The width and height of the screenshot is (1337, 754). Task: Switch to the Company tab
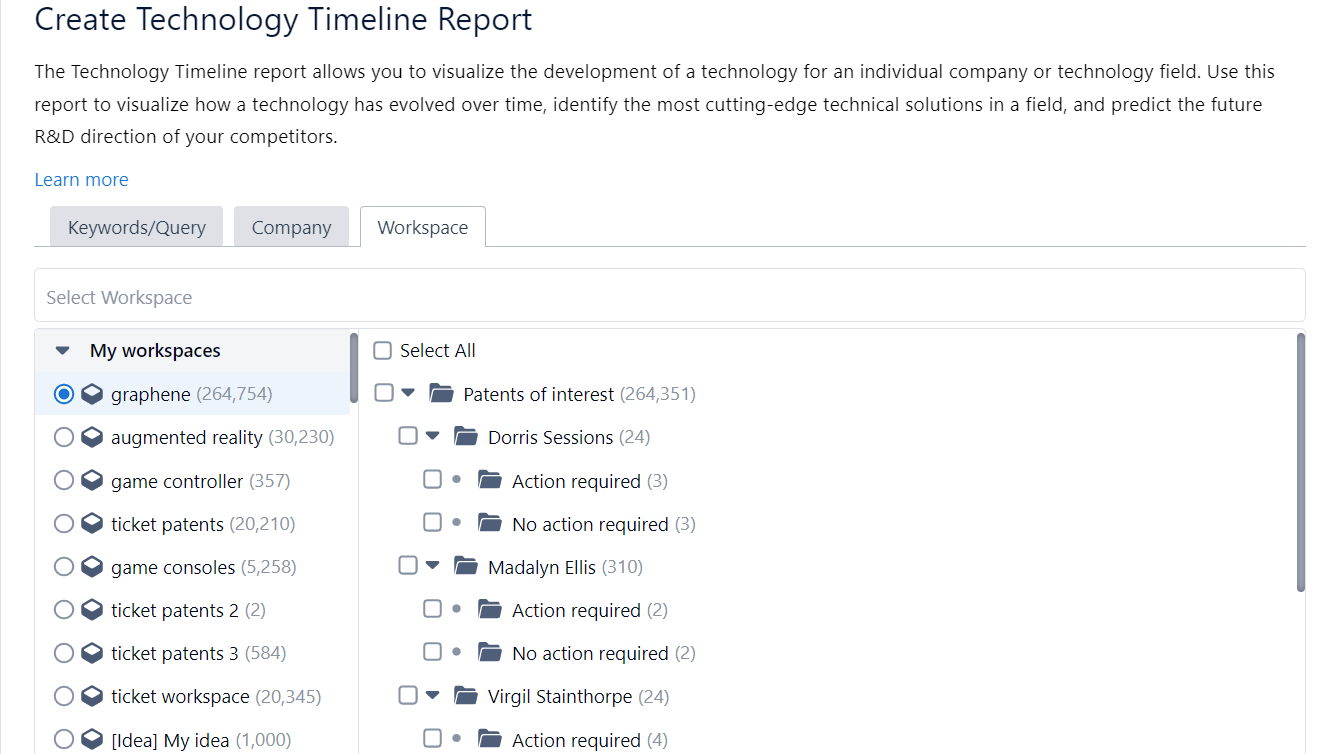point(291,227)
